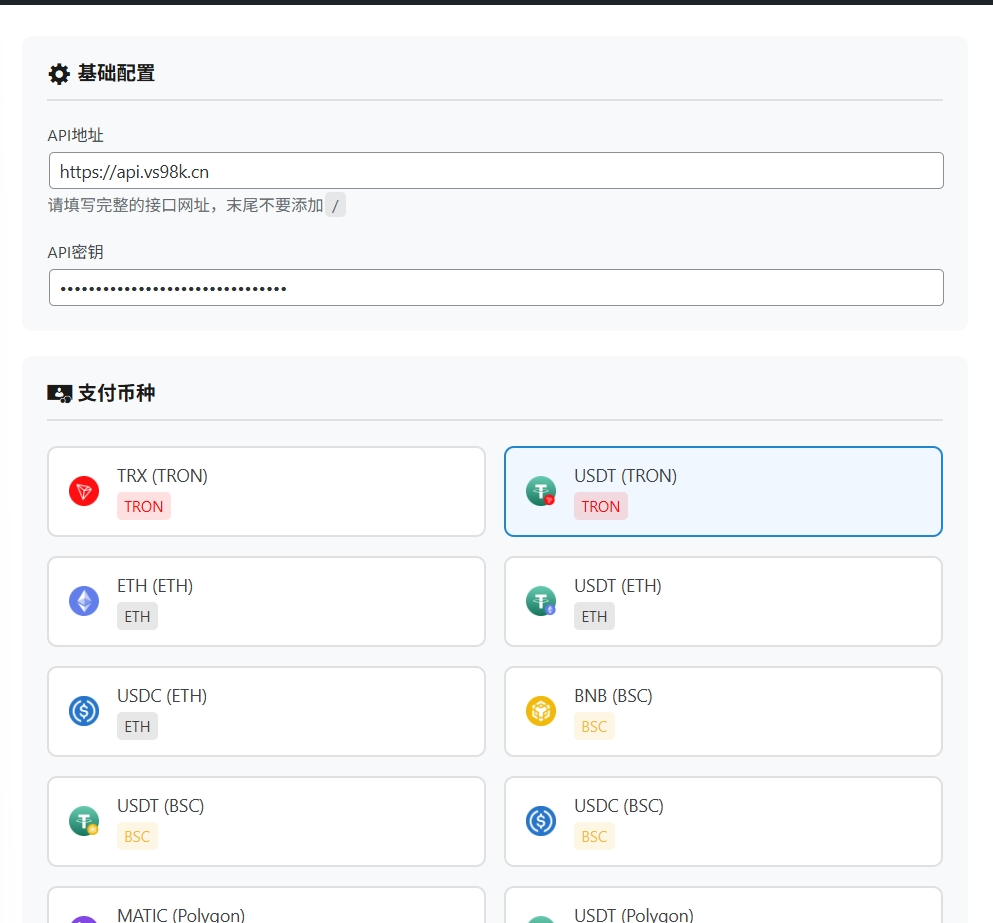Screen dimensions: 993x923
Task: Click the USDT (TRON) Tether icon
Action: tap(541, 491)
